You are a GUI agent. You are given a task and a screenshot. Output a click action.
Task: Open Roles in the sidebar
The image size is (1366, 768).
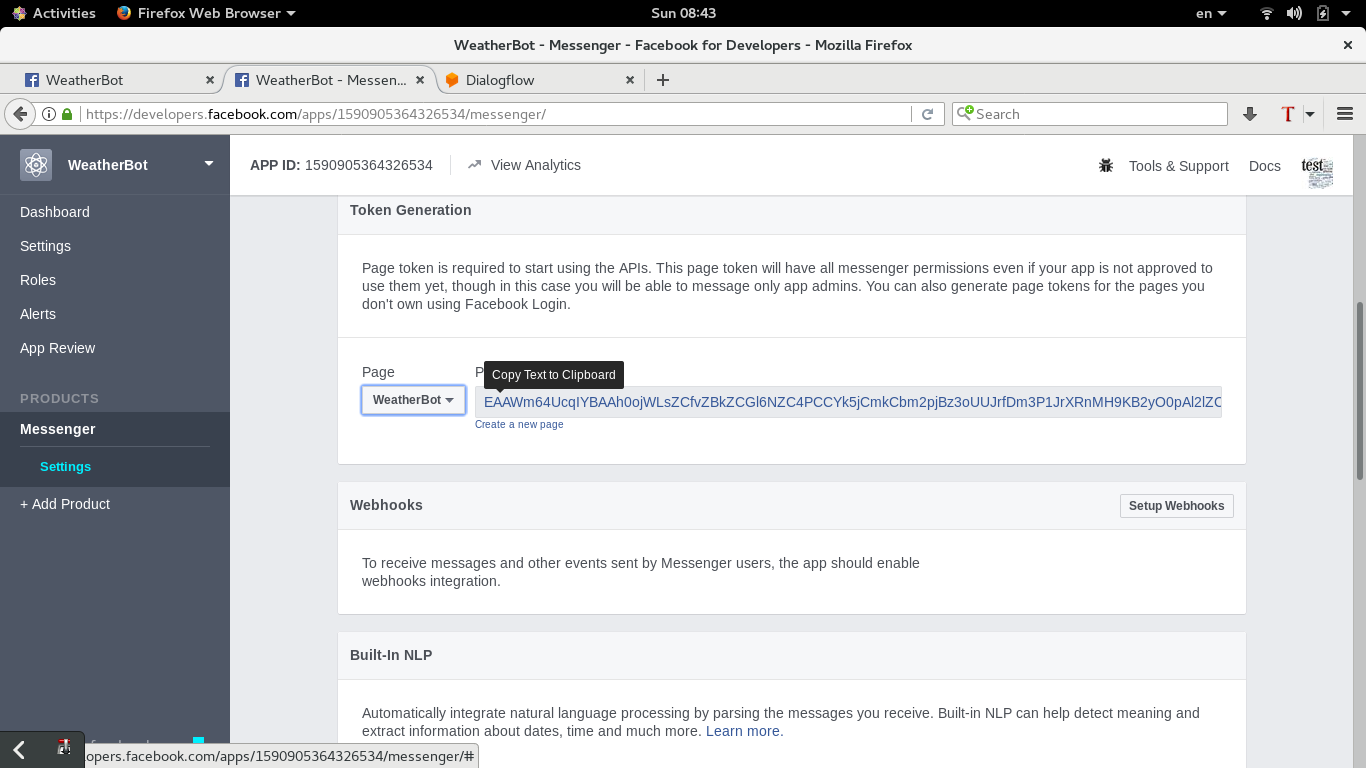38,280
